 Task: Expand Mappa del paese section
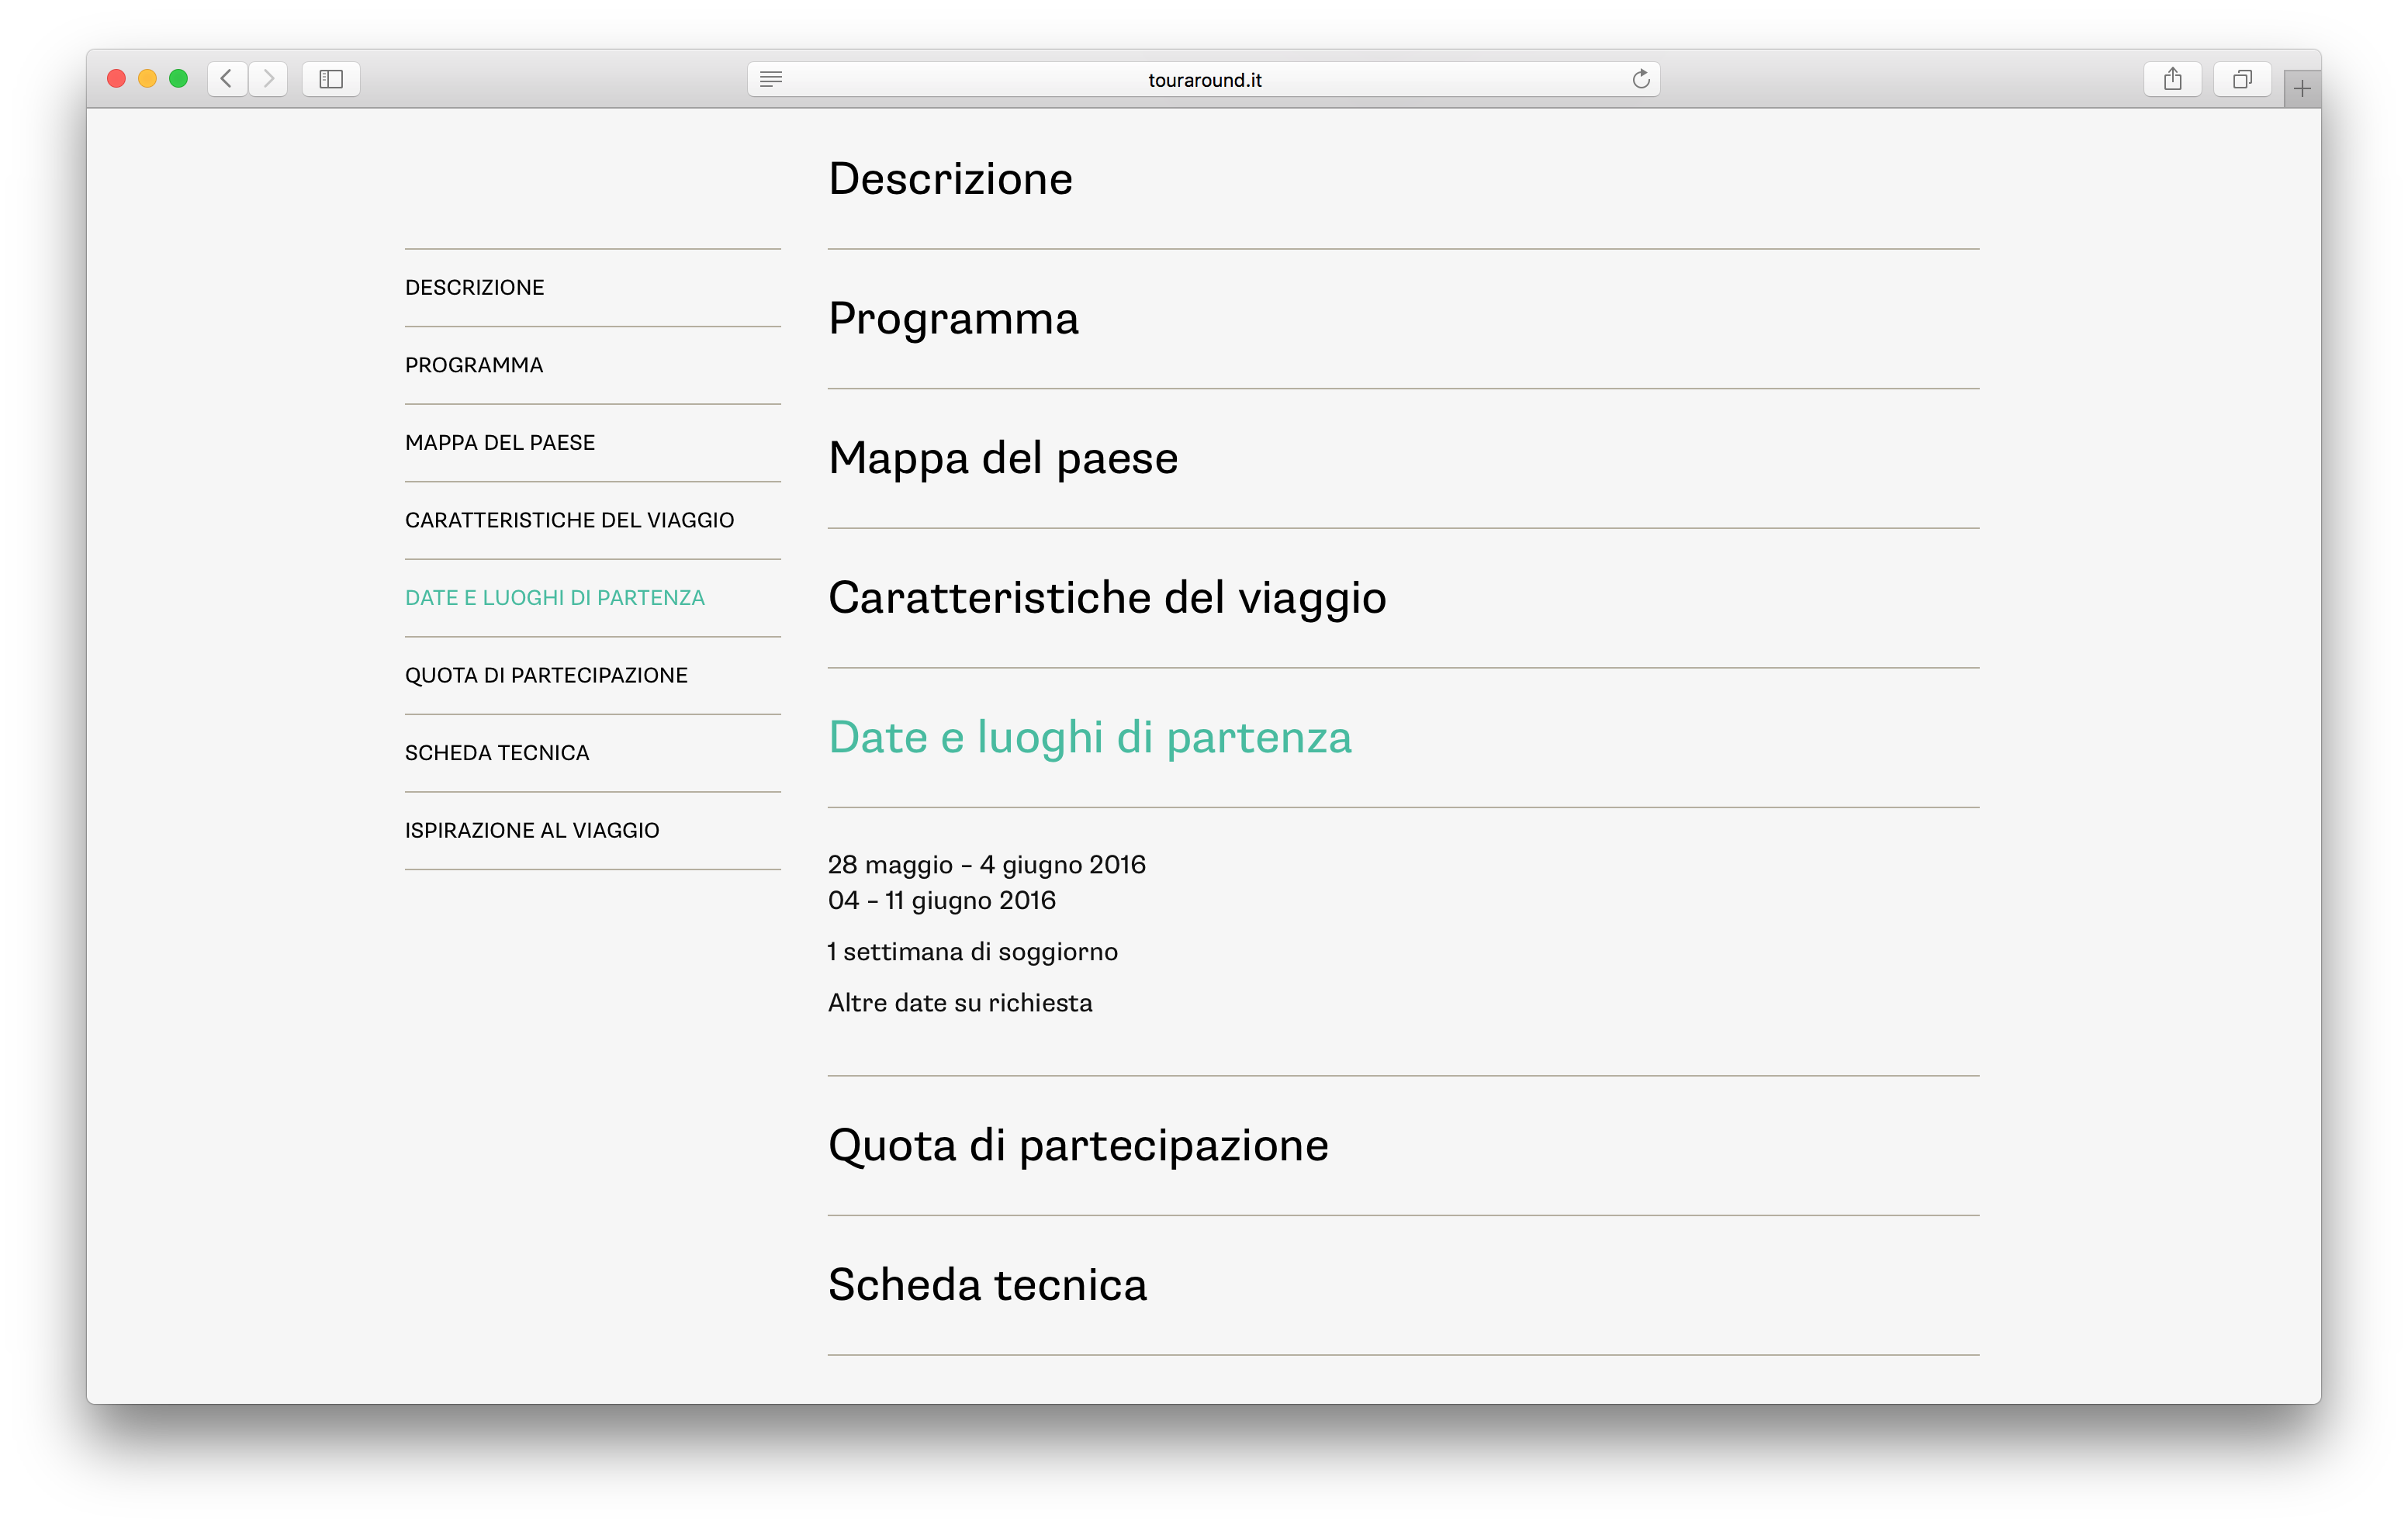coord(1003,458)
